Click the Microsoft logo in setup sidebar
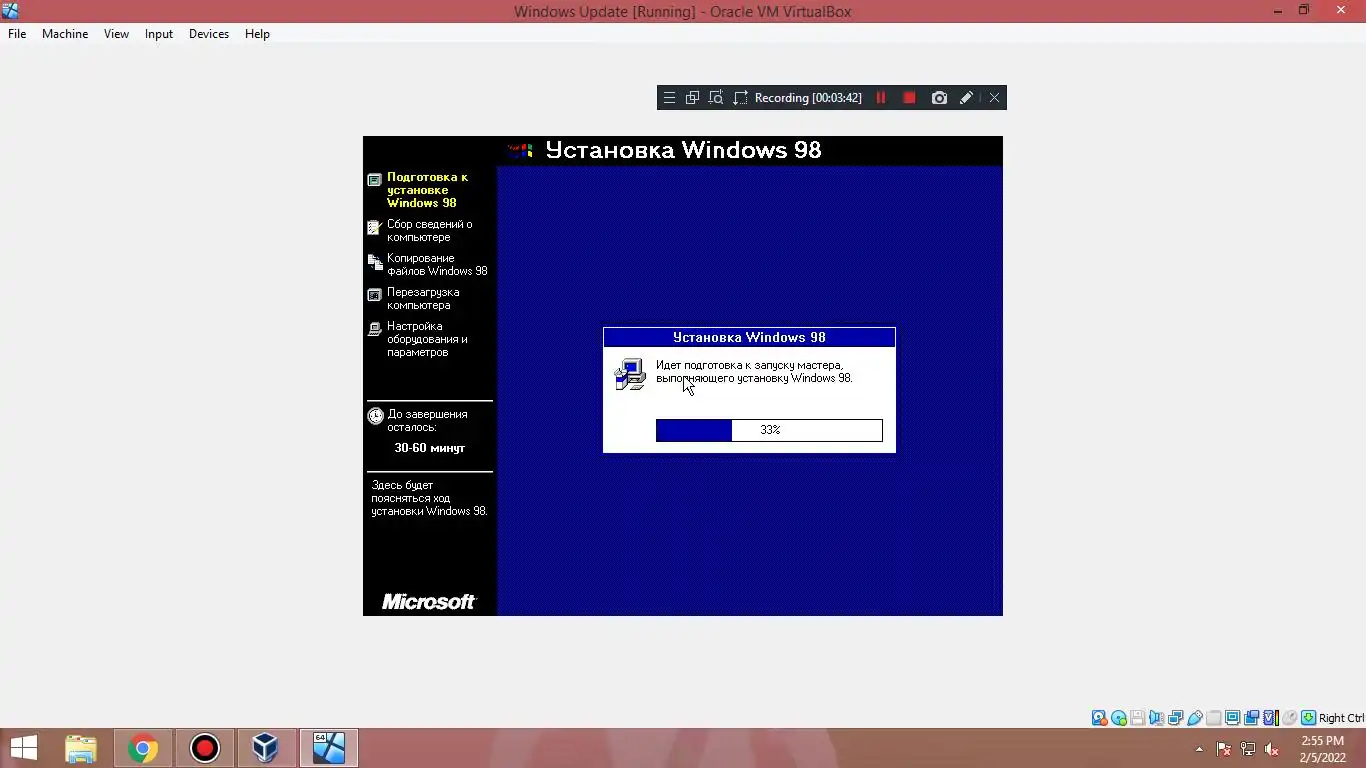This screenshot has height=768, width=1366. pyautogui.click(x=429, y=601)
